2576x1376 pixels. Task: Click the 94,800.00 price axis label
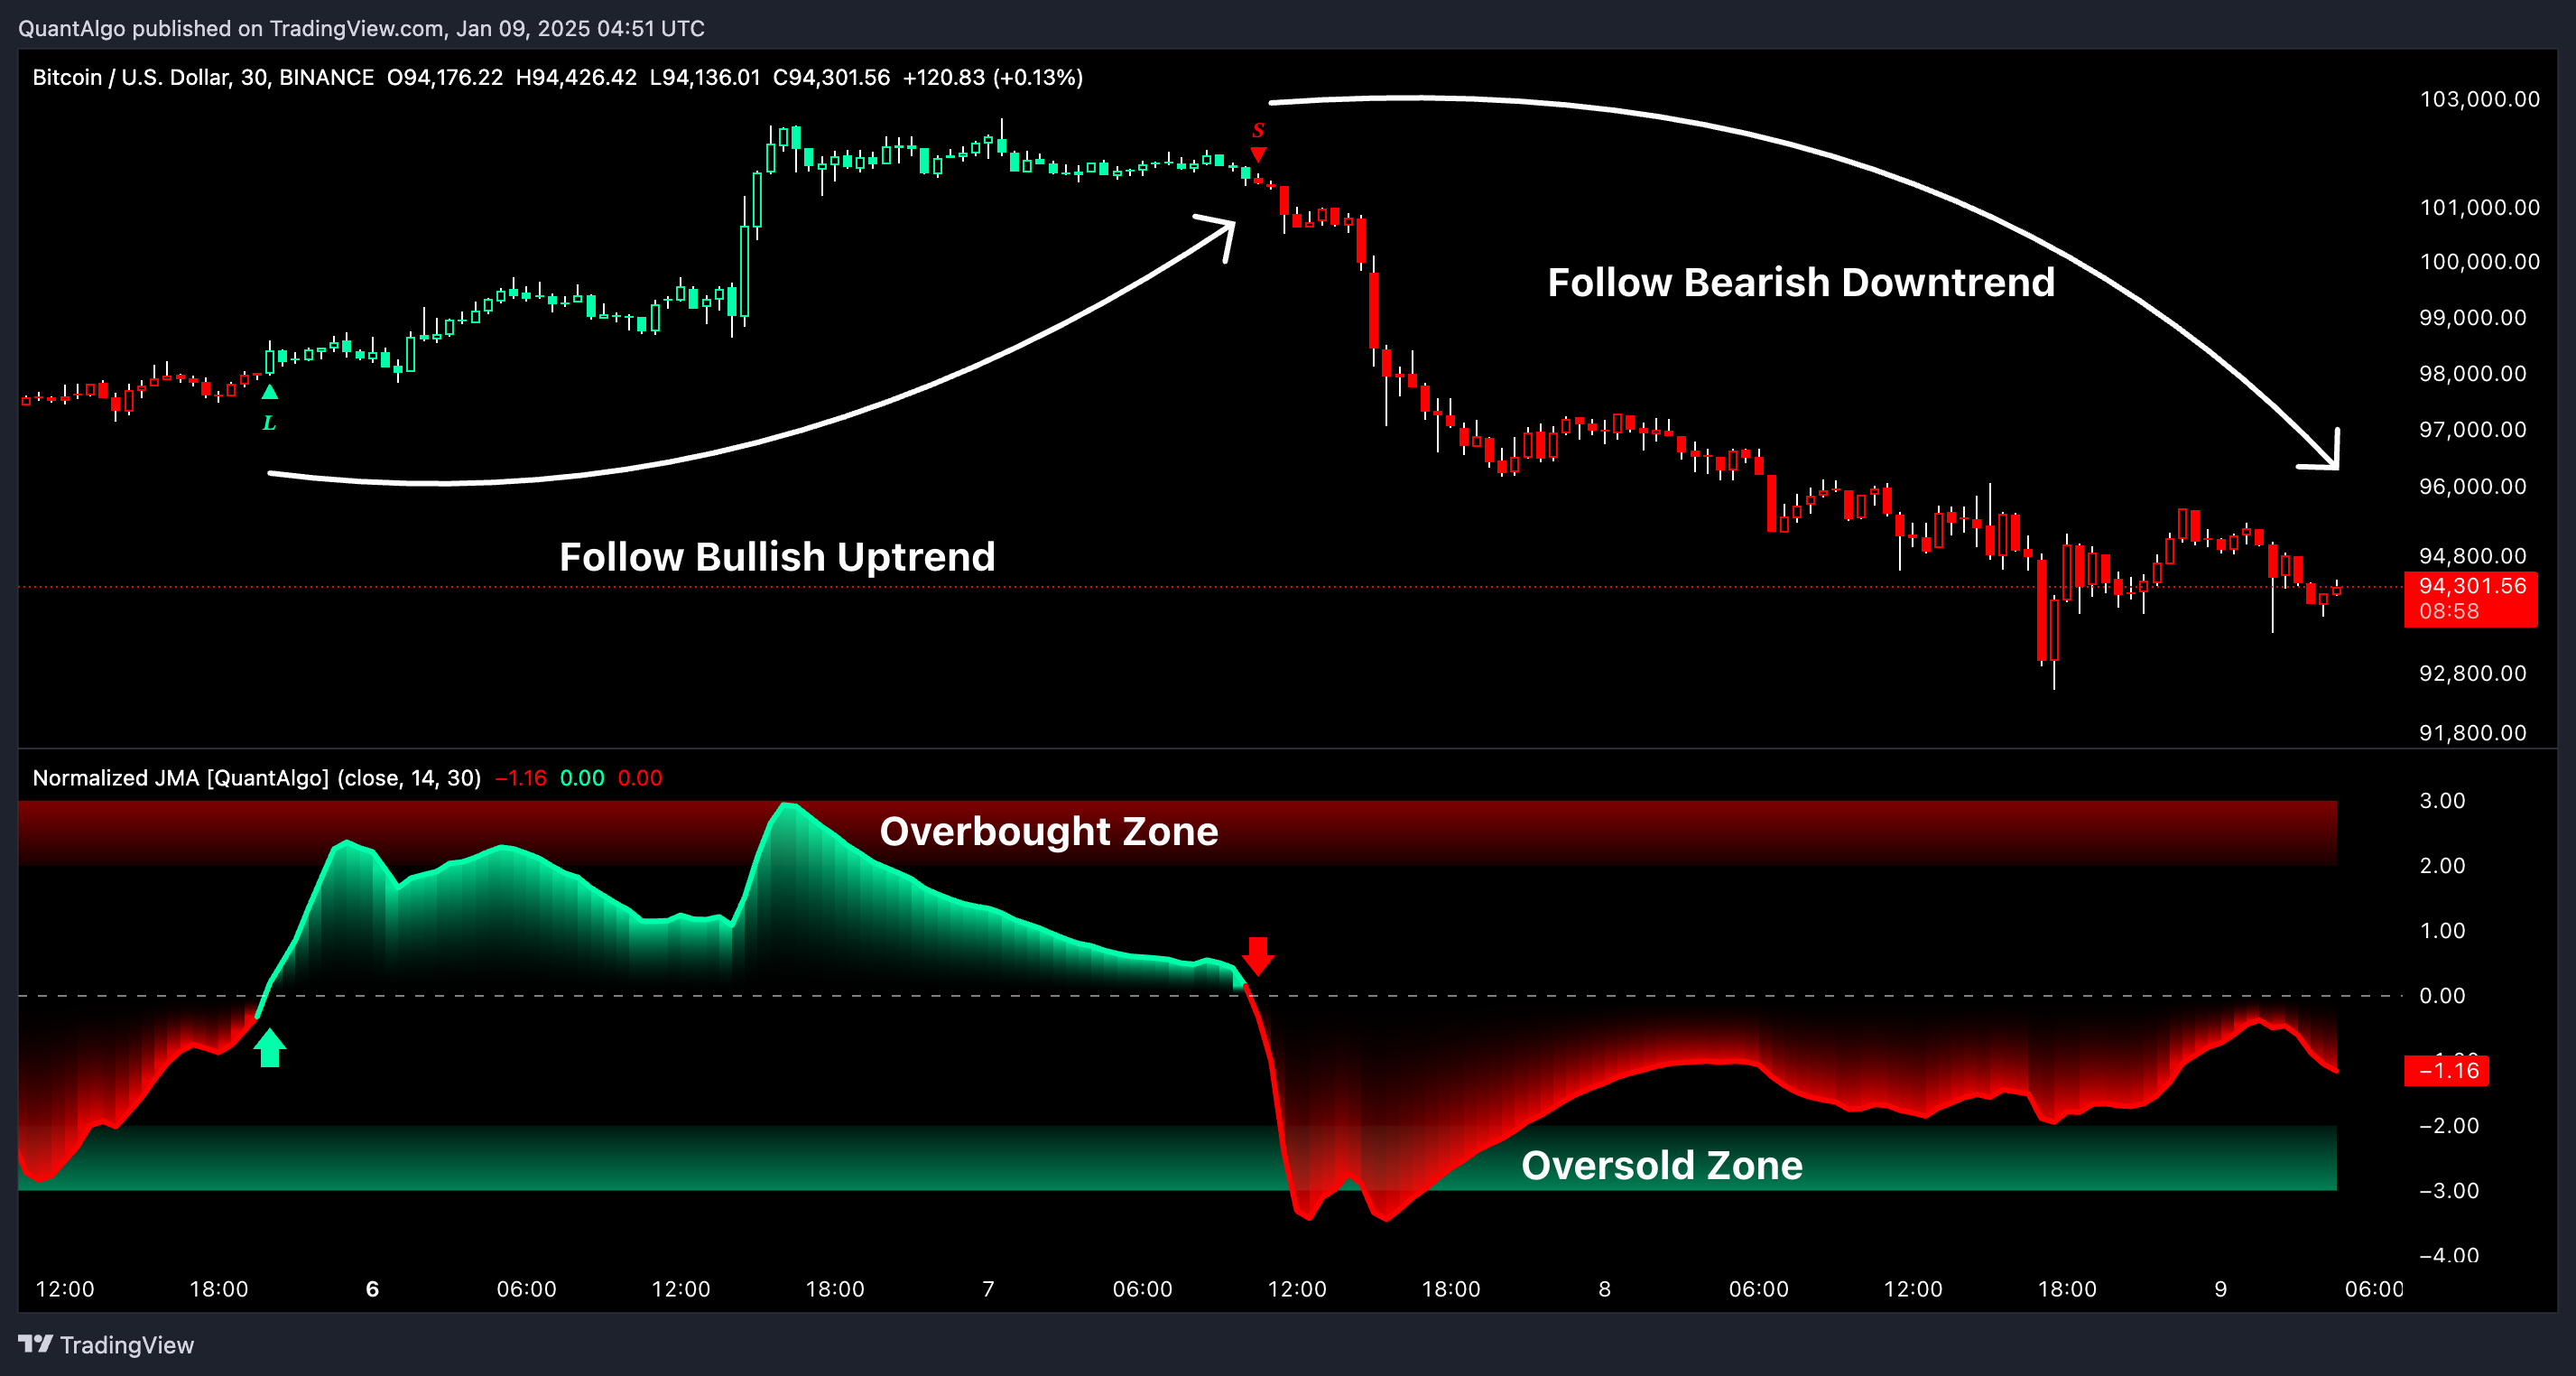pos(2472,555)
